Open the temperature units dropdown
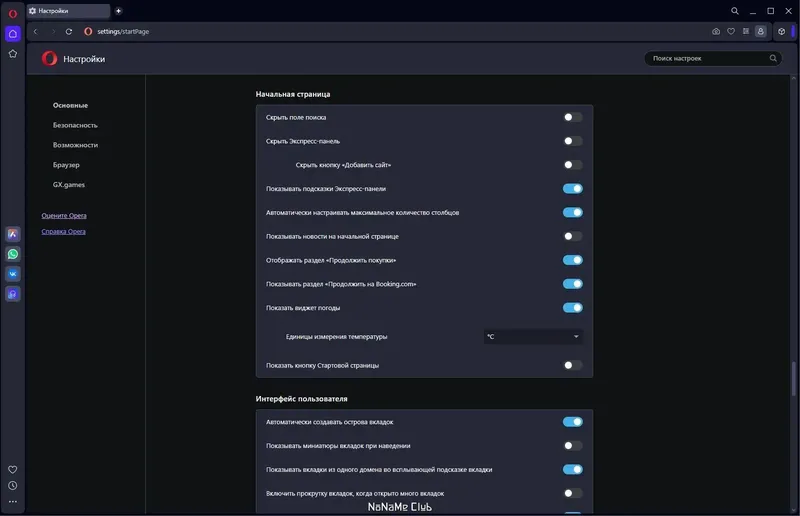 click(533, 337)
